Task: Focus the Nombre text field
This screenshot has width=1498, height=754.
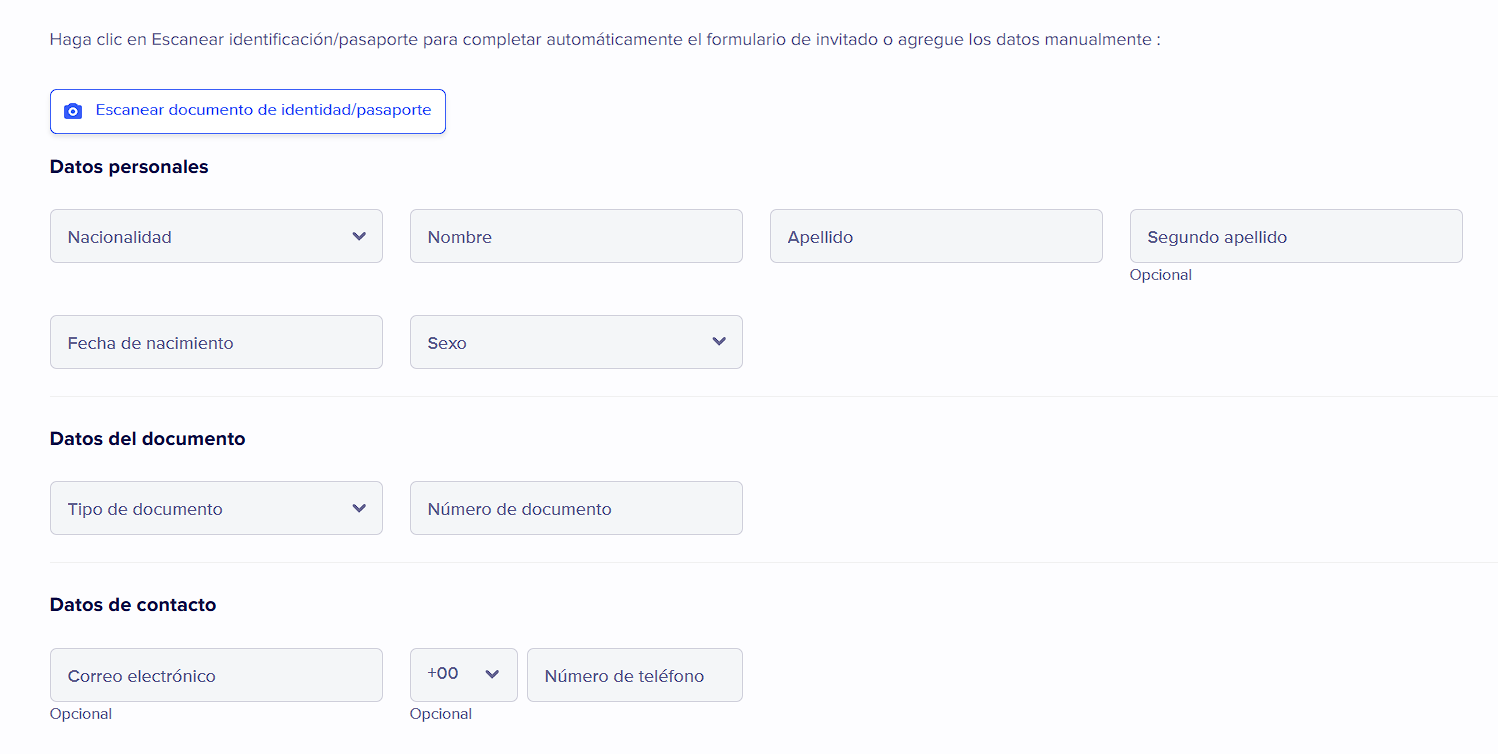Action: 576,236
